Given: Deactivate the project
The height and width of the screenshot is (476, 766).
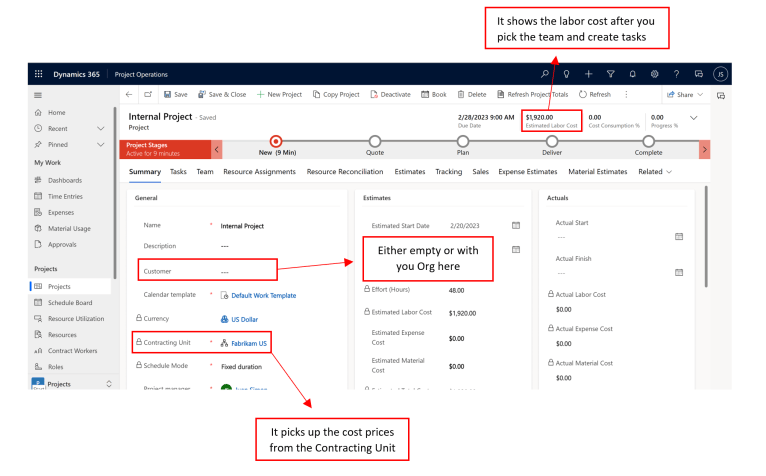Looking at the screenshot, I should (390, 95).
